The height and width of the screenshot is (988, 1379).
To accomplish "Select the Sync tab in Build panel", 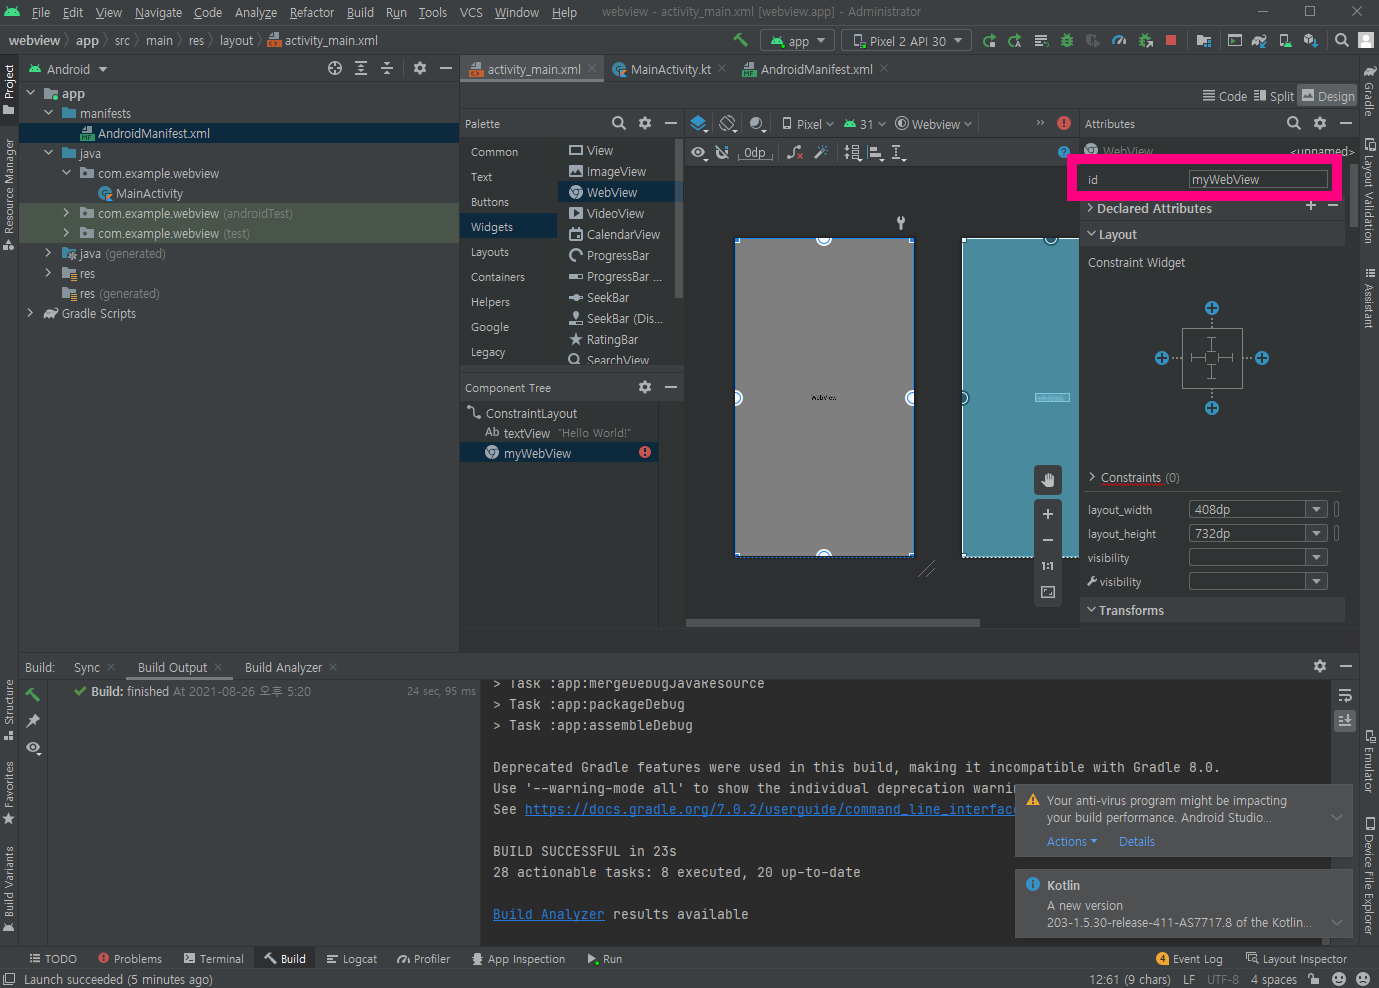I will point(87,667).
